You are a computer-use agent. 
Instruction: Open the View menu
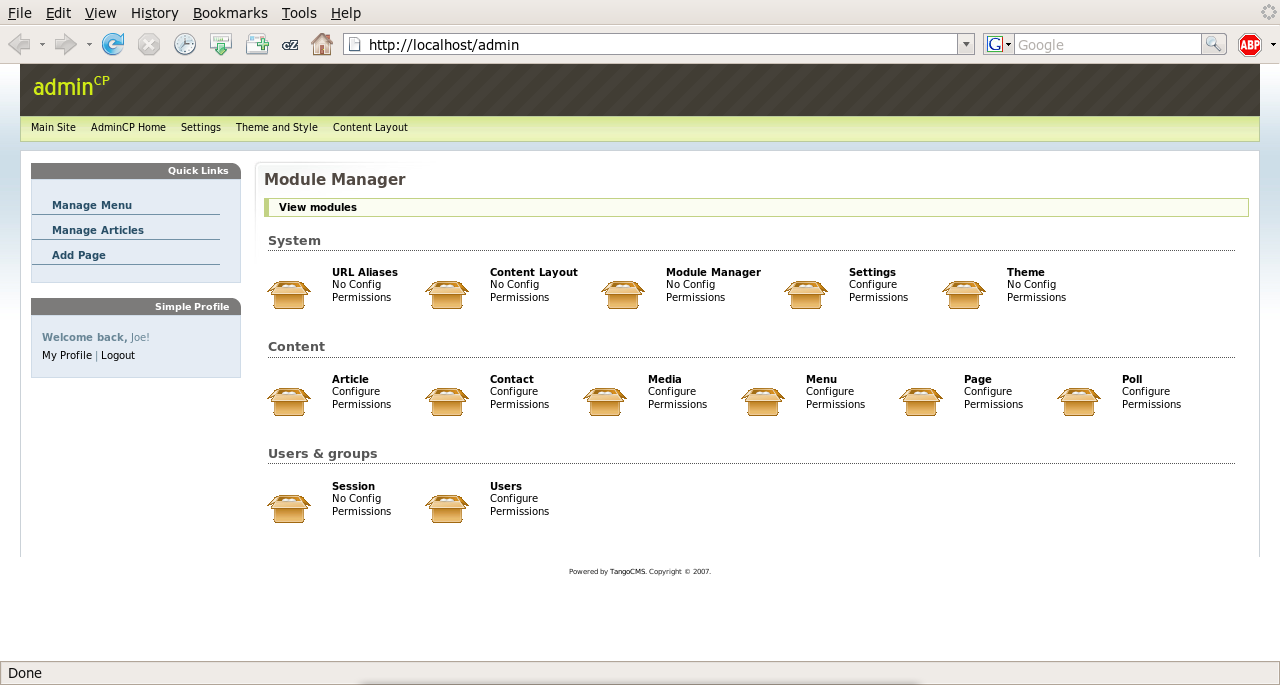(x=101, y=13)
